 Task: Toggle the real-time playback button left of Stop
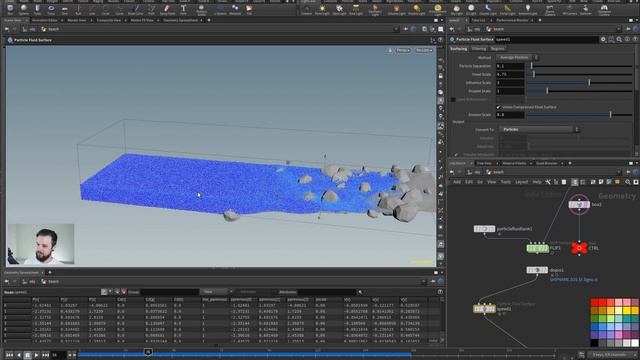pyautogui.click(x=18, y=355)
